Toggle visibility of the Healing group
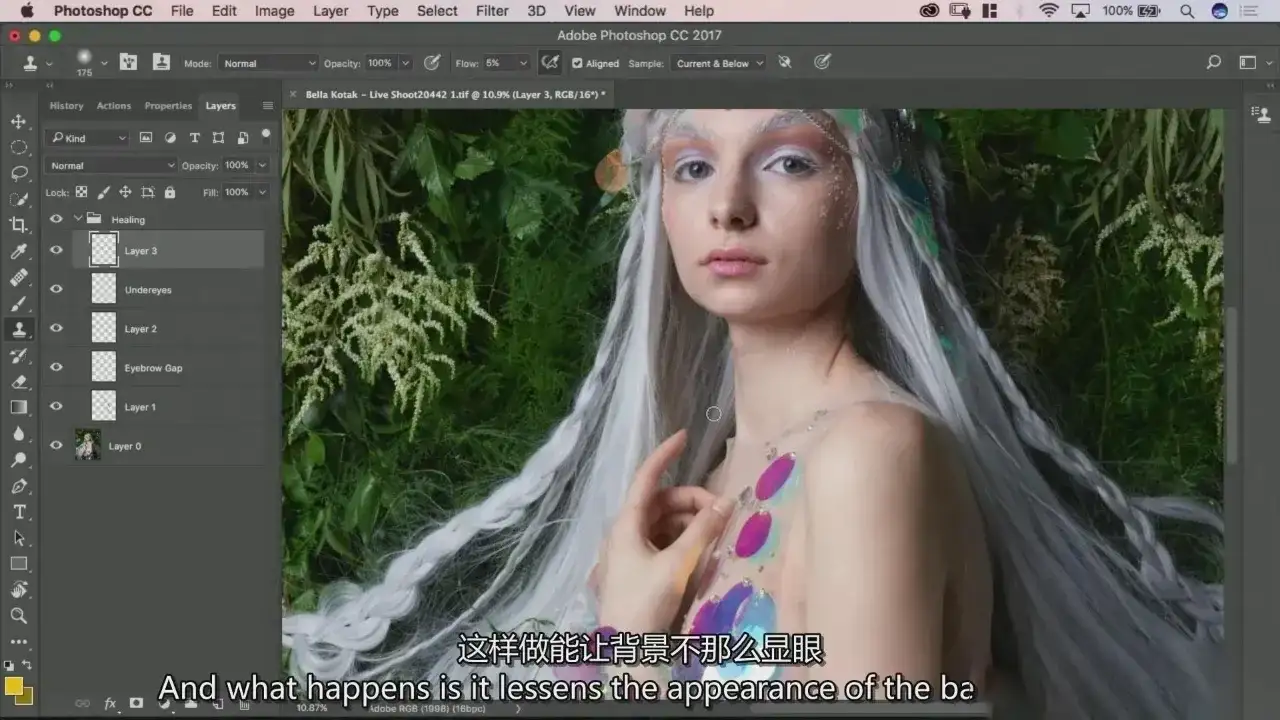Screen dimensions: 1280x720 coord(56,219)
